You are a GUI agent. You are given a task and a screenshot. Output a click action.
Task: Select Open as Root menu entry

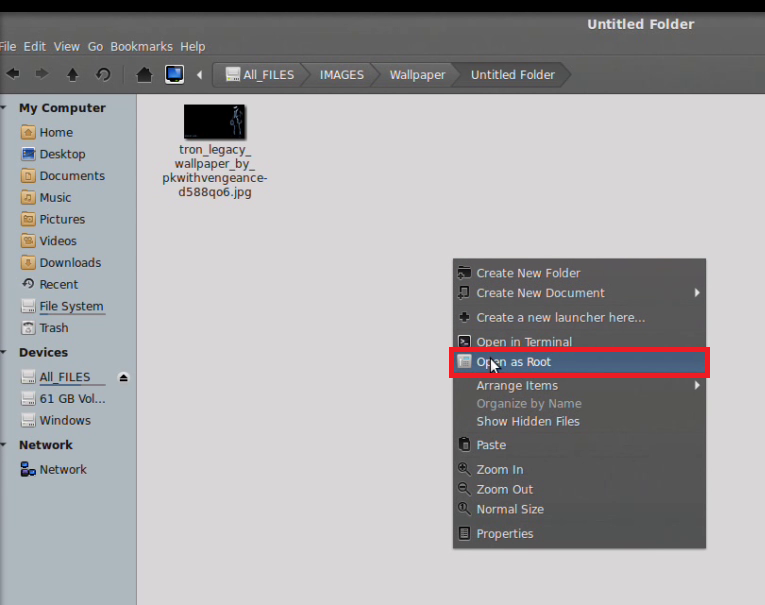pyautogui.click(x=513, y=362)
